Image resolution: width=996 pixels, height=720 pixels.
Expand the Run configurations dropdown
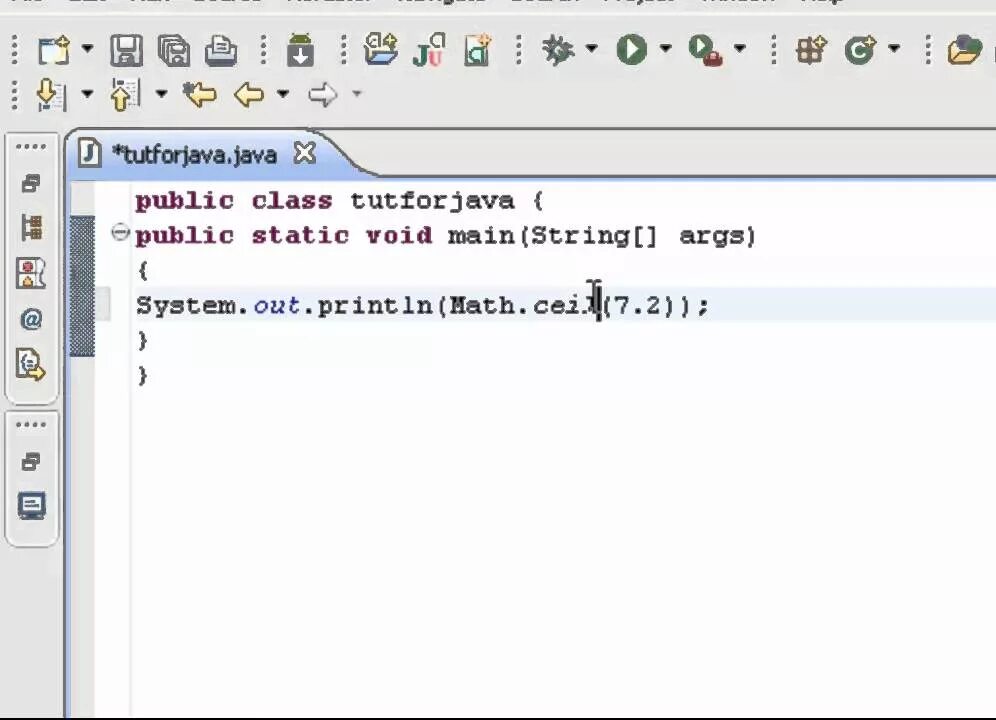pos(666,48)
